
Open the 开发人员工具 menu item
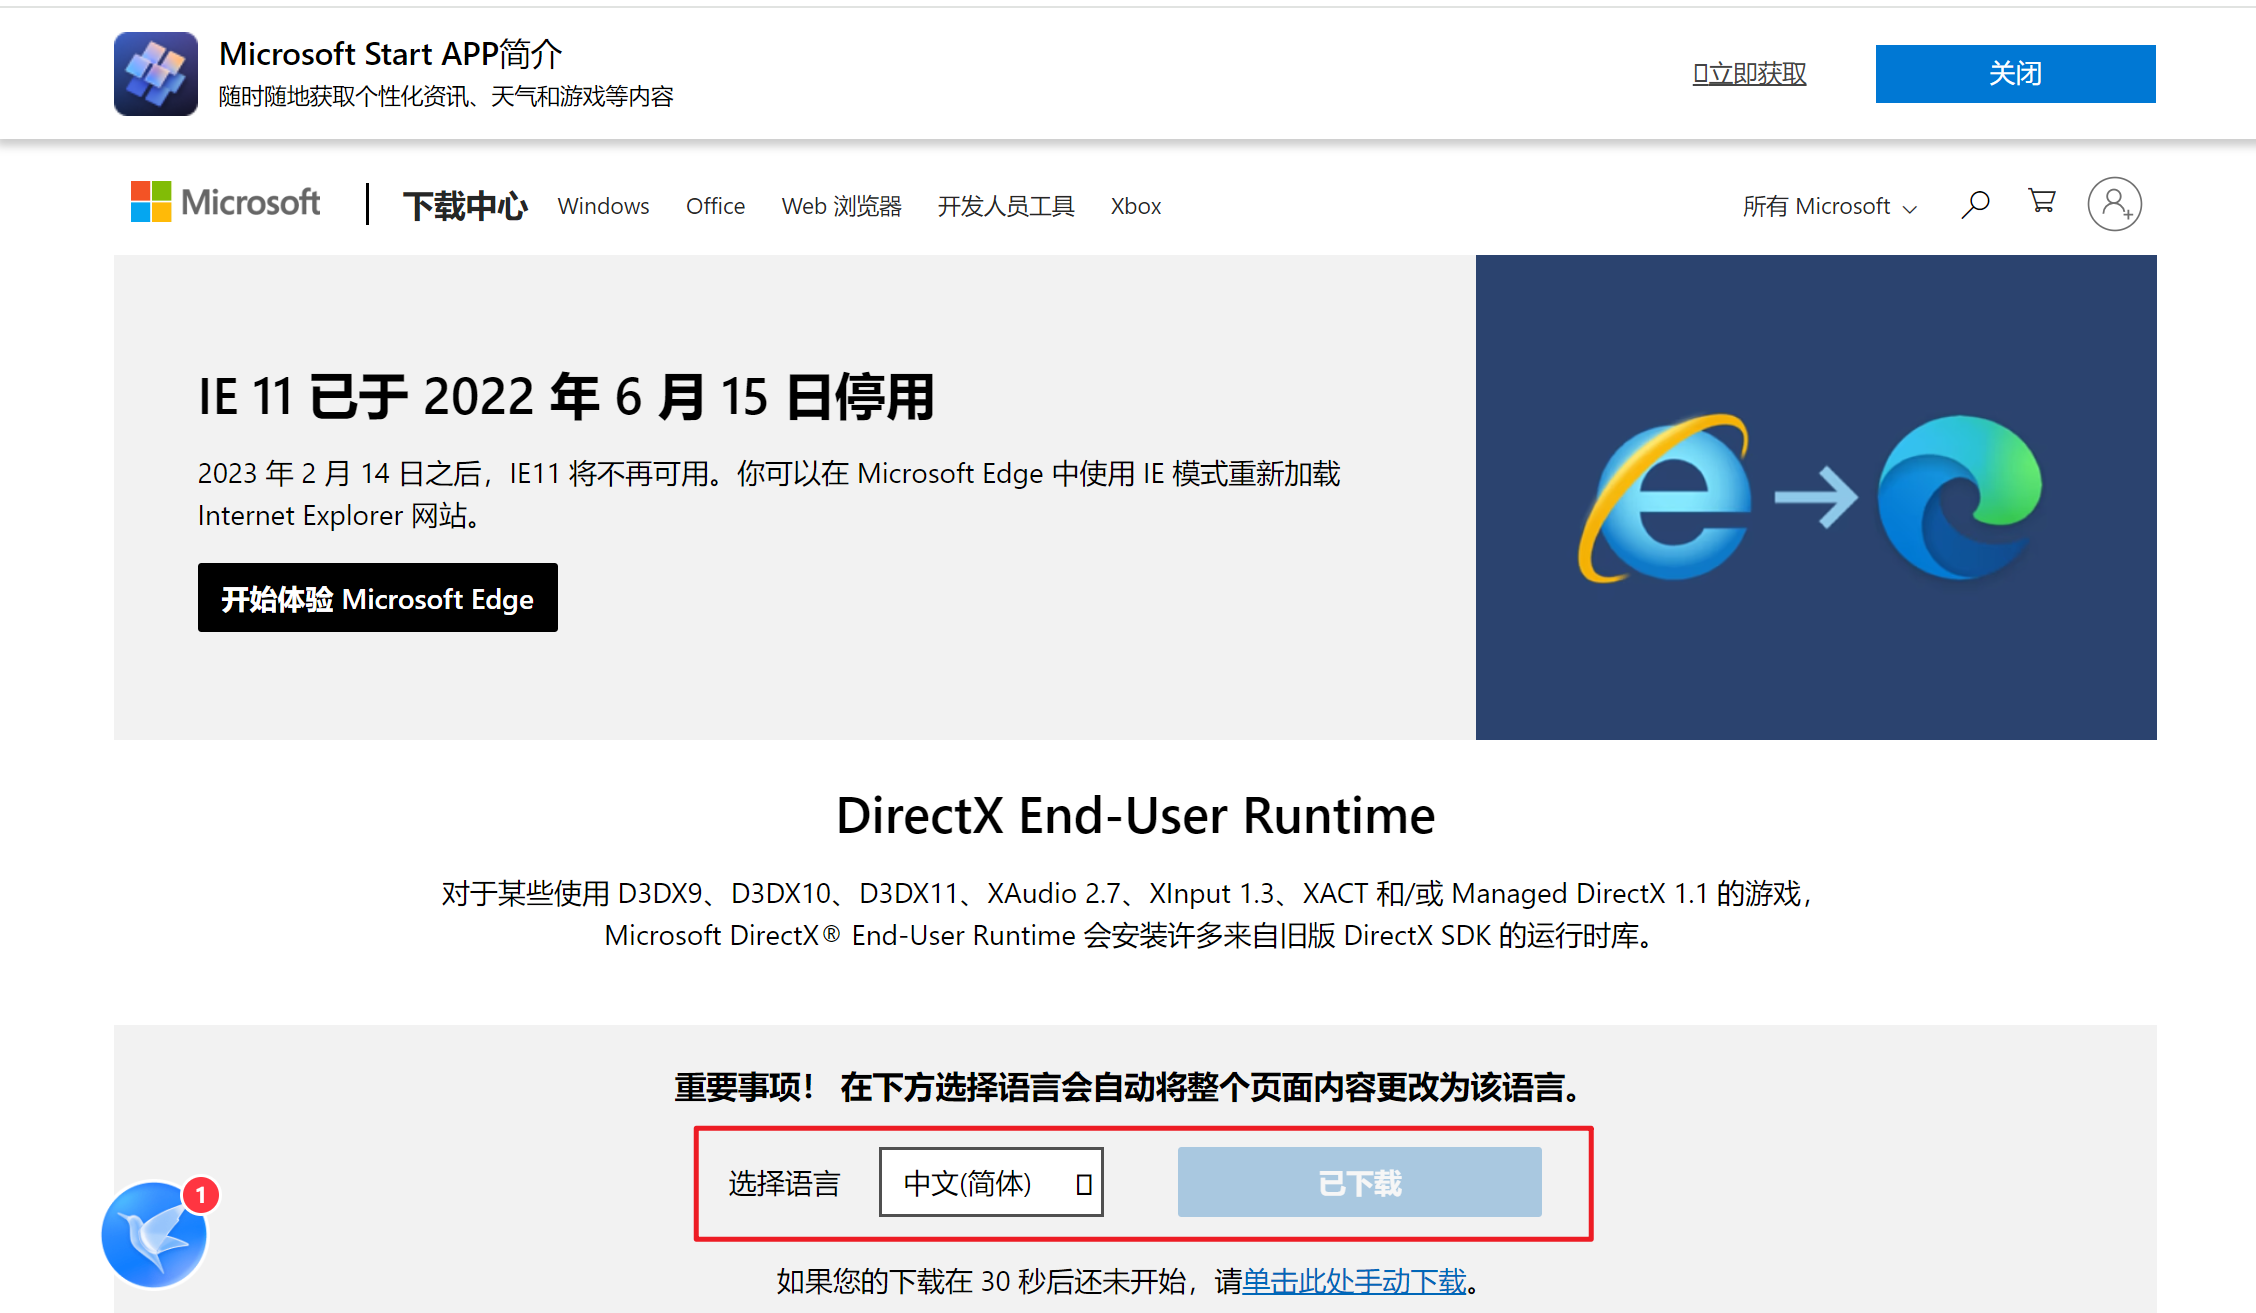[1006, 206]
